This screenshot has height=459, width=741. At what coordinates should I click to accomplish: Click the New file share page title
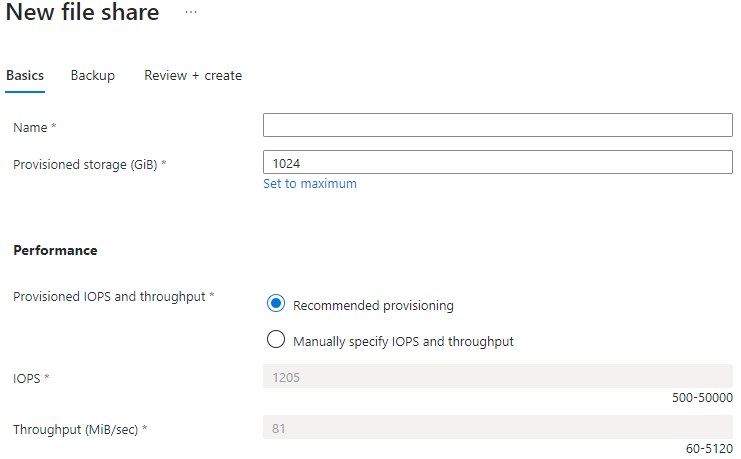tap(83, 13)
